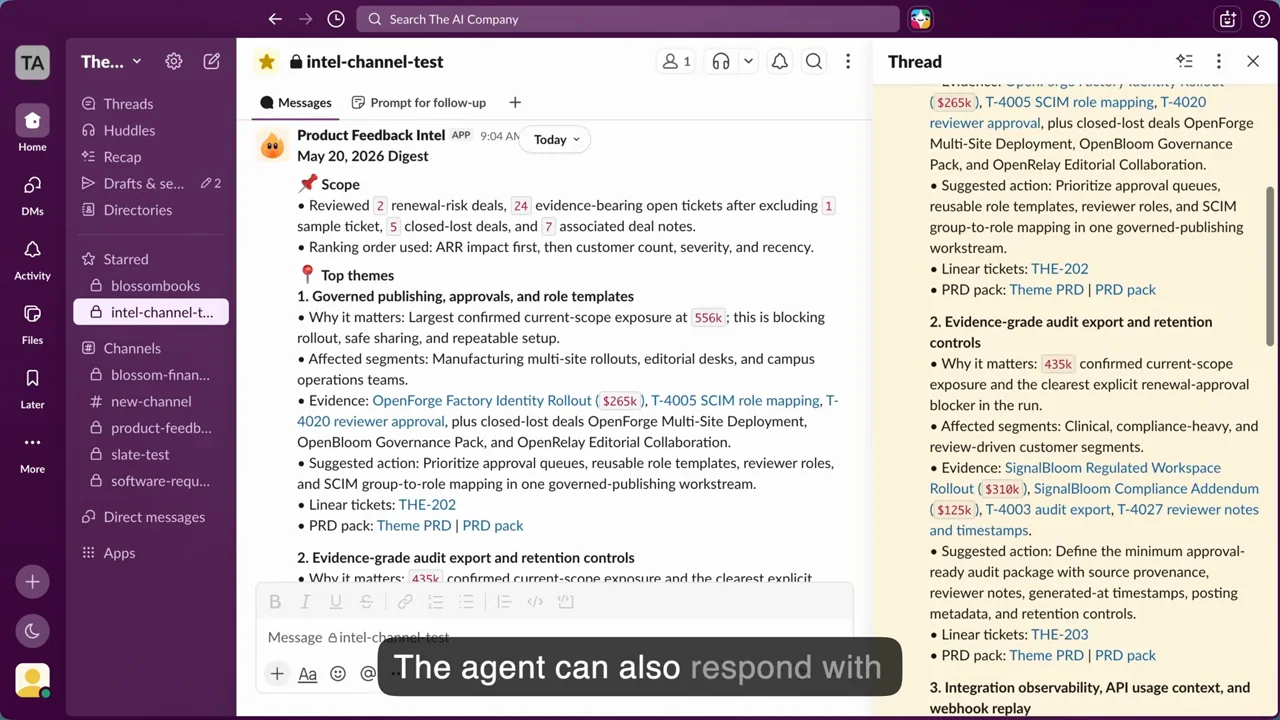Image resolution: width=1280 pixels, height=720 pixels.
Task: Open huddle options dropdown arrow
Action: click(x=748, y=62)
